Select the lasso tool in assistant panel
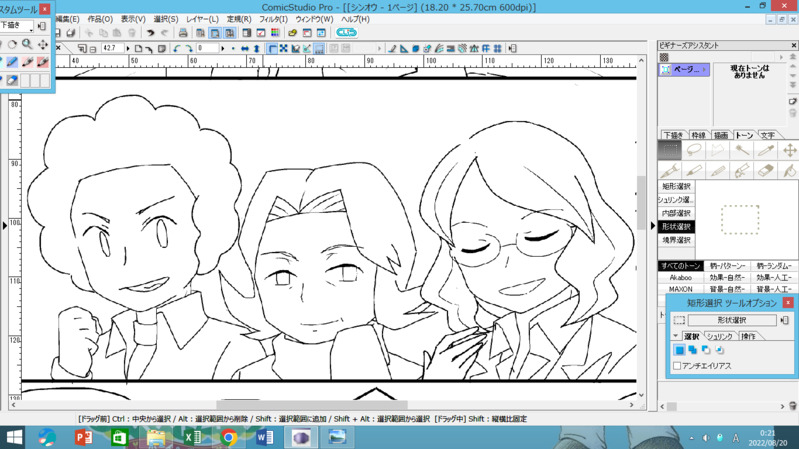The height and width of the screenshot is (449, 799). [x=694, y=150]
